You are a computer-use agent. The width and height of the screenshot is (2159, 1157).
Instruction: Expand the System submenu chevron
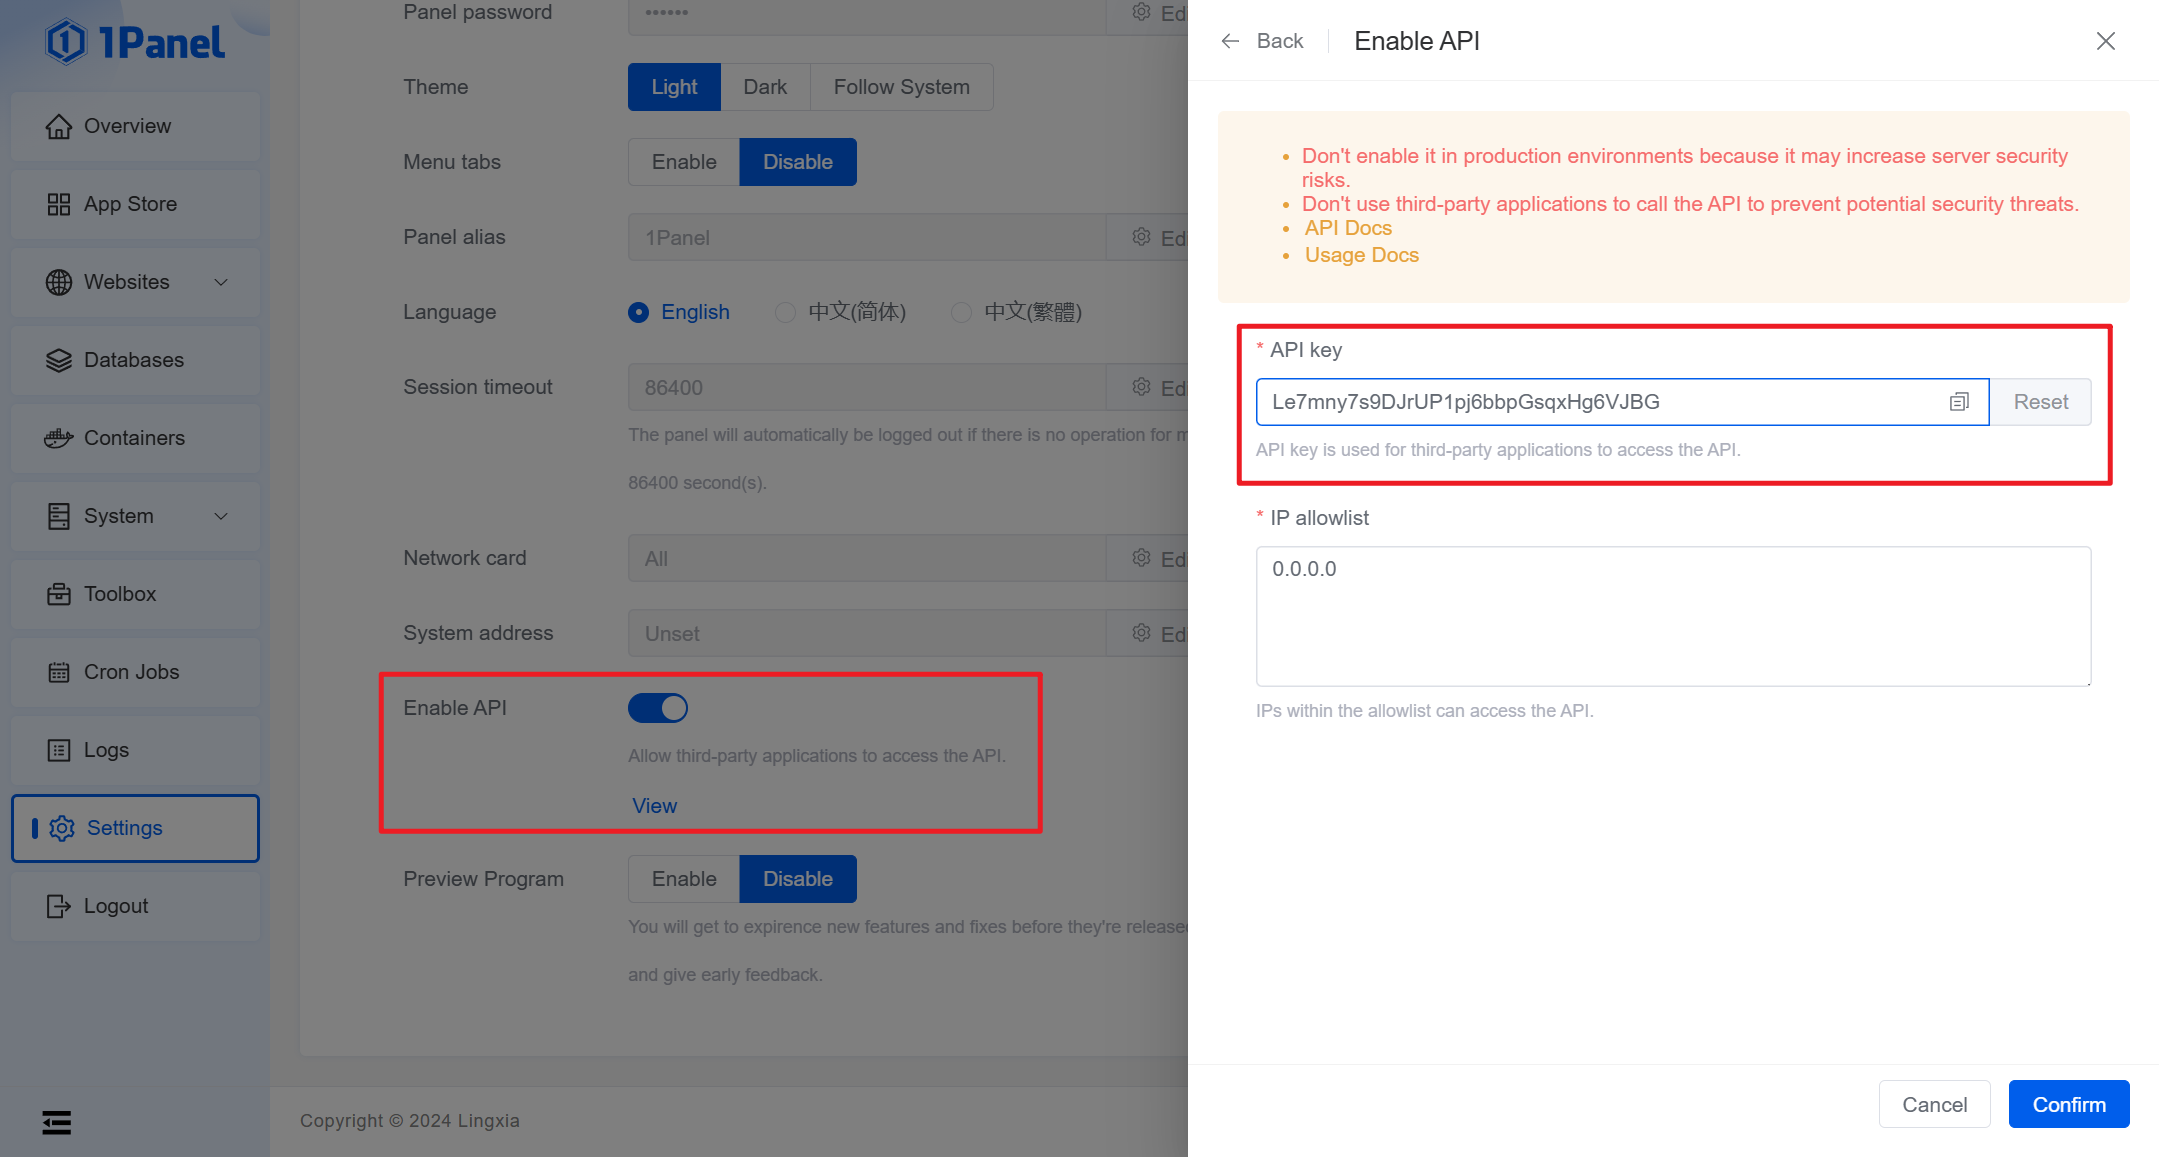pyautogui.click(x=221, y=516)
